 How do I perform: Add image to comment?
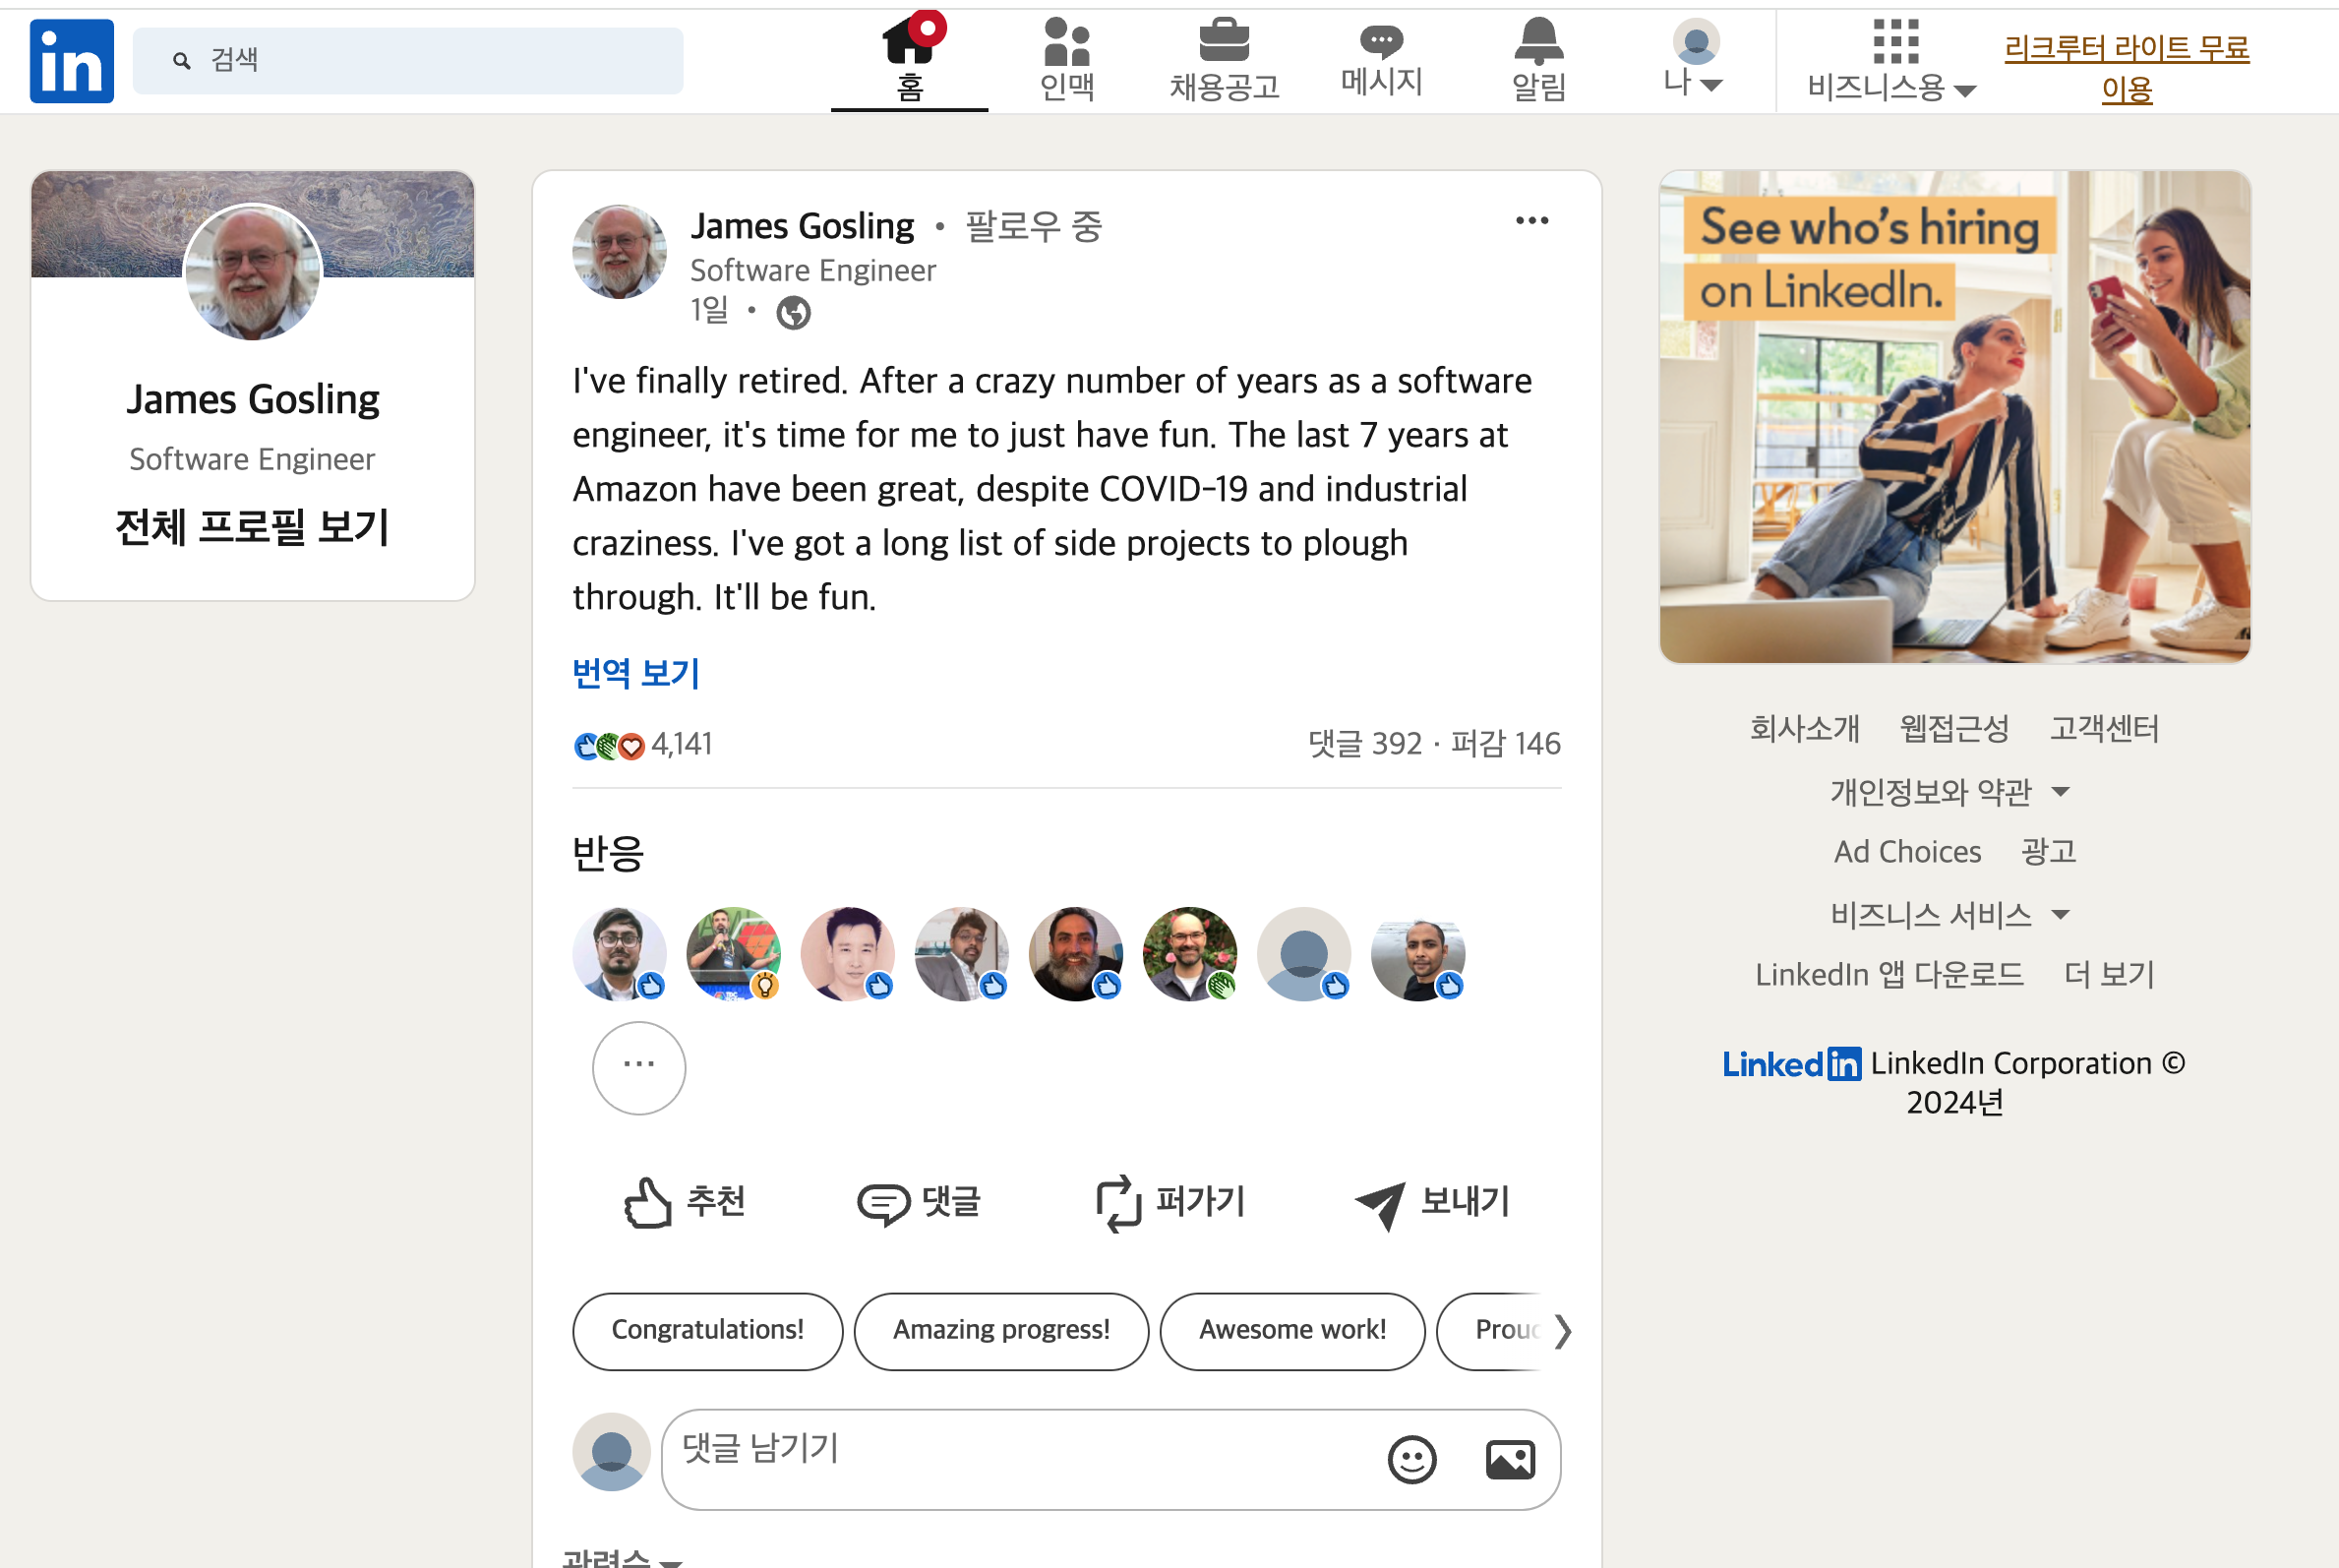pyautogui.click(x=1509, y=1460)
